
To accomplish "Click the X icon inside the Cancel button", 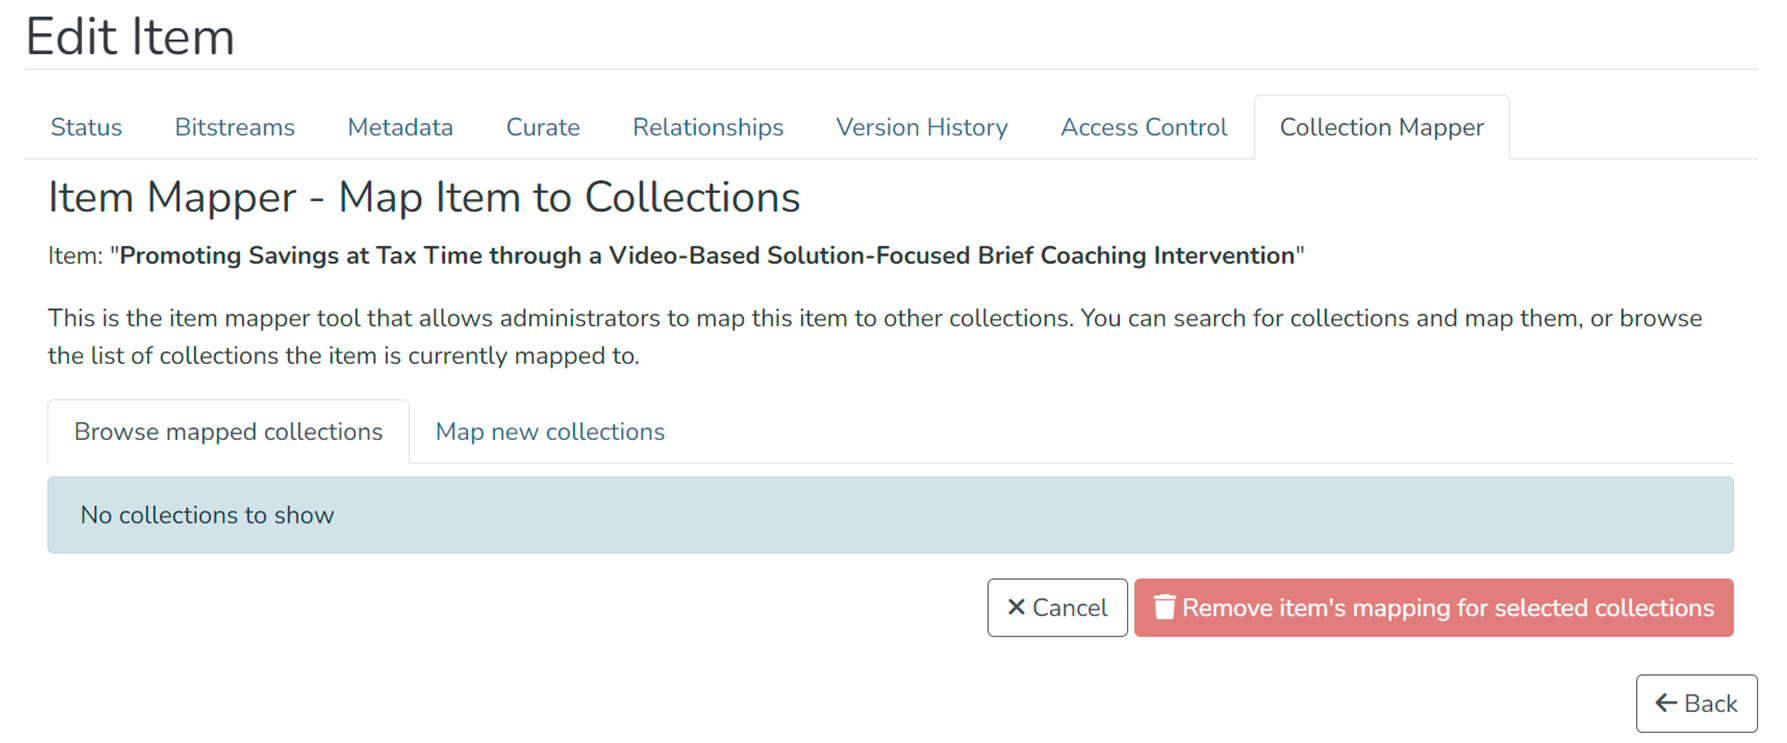I will [x=1017, y=607].
